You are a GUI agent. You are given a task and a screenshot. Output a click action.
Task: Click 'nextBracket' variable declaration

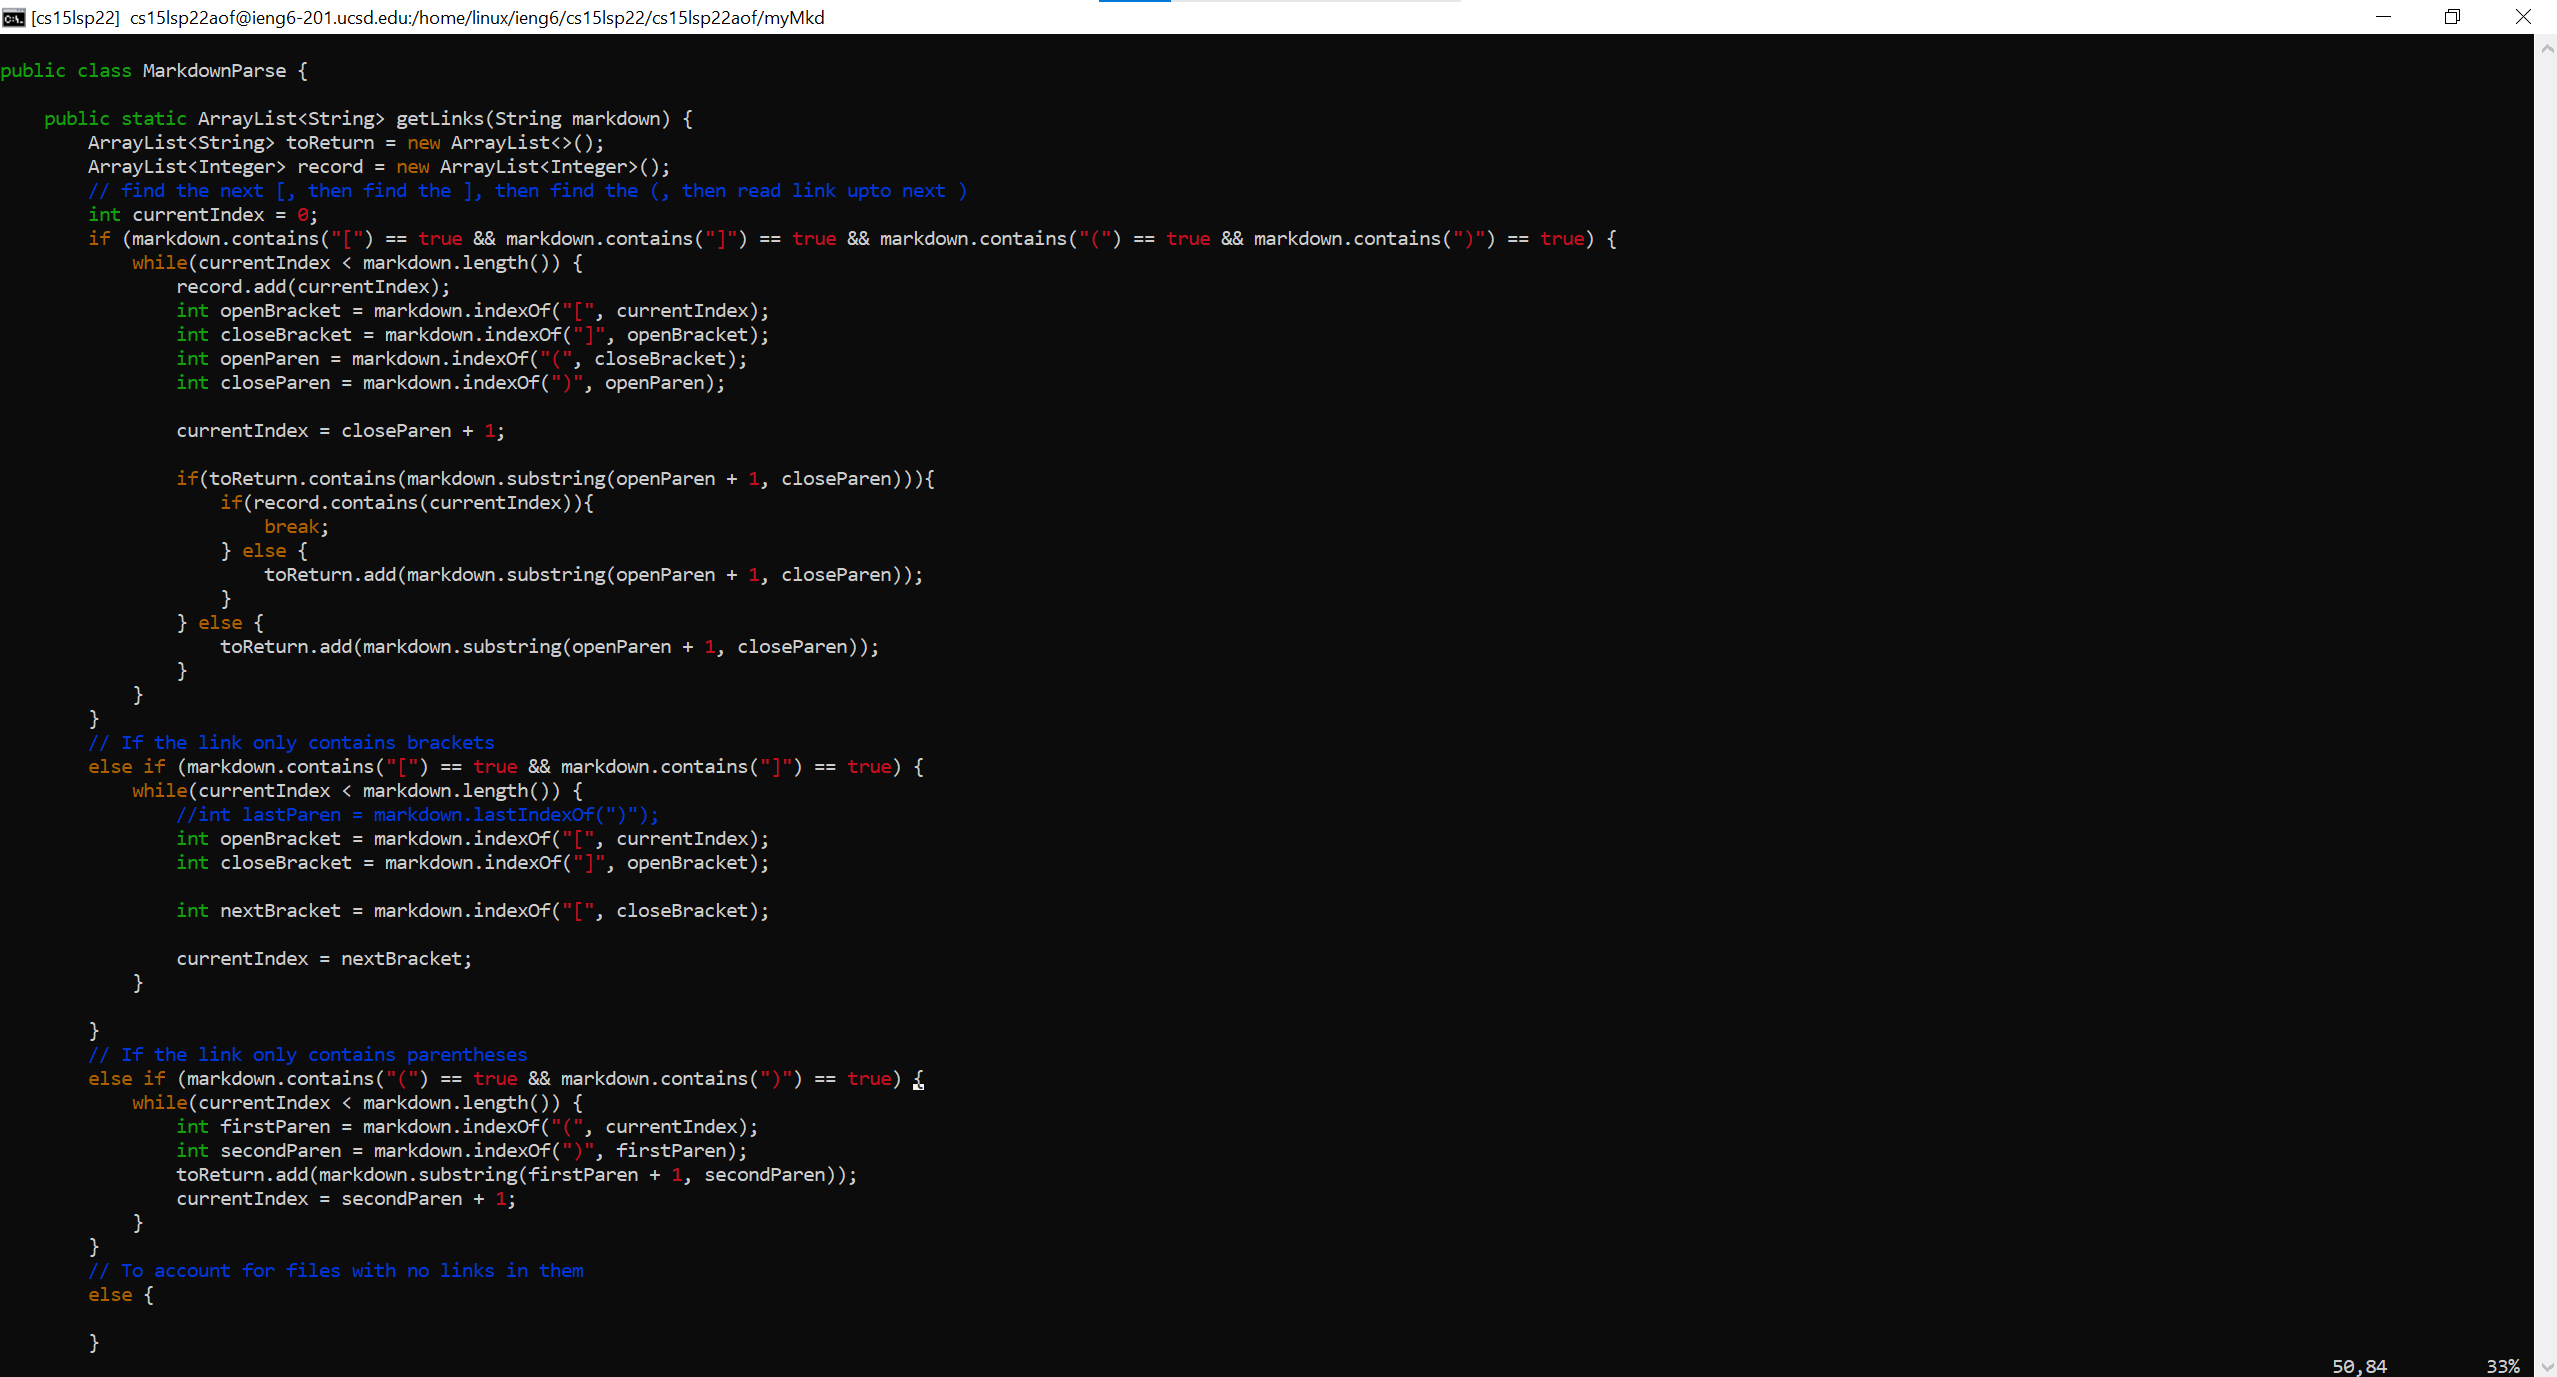280,911
